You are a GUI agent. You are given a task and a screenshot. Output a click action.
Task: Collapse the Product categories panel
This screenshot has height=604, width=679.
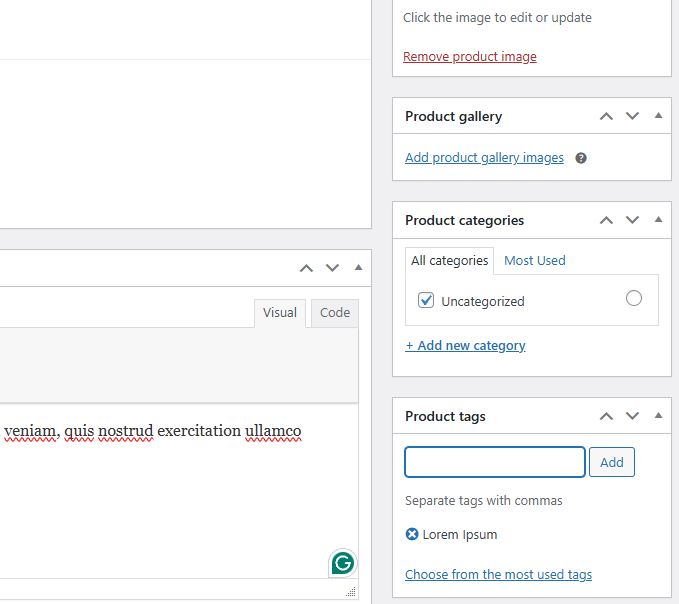click(x=658, y=220)
